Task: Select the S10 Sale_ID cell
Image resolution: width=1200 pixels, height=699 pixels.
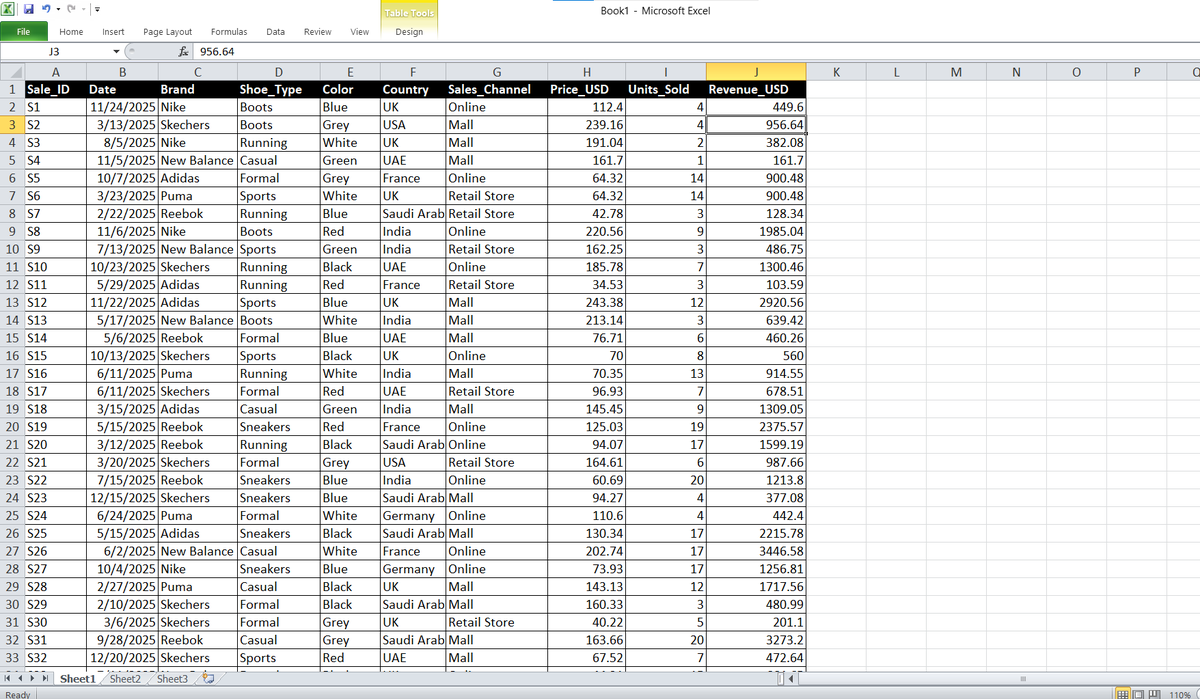Action: pyautogui.click(x=55, y=267)
